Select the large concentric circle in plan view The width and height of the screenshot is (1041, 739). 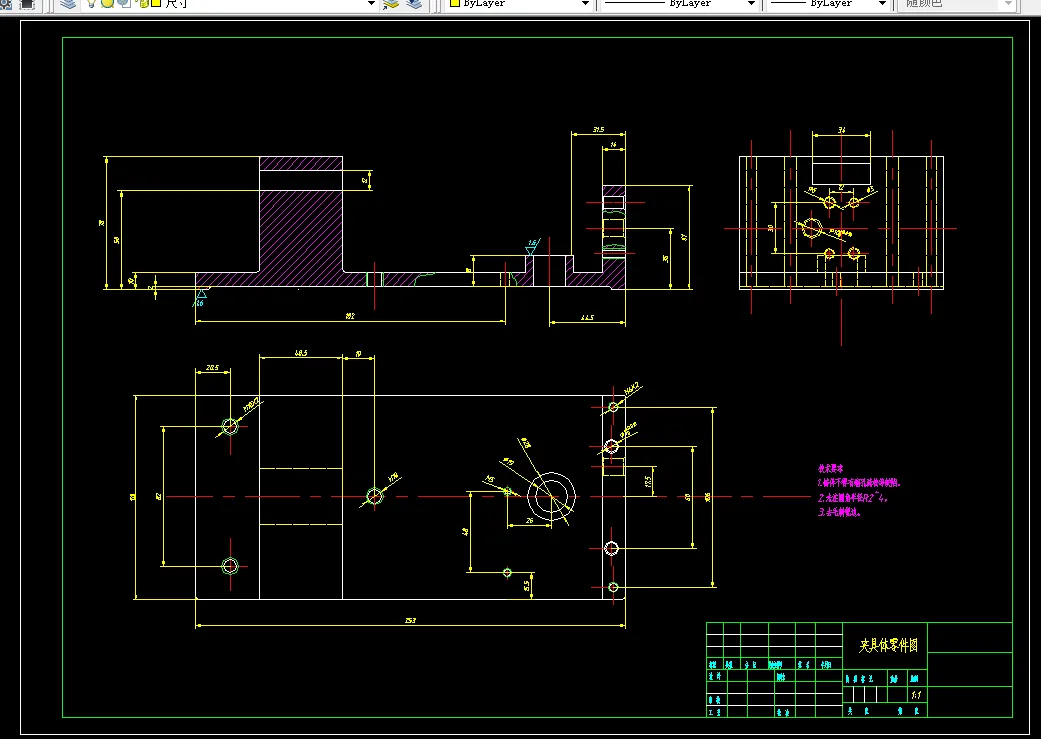[x=552, y=496]
